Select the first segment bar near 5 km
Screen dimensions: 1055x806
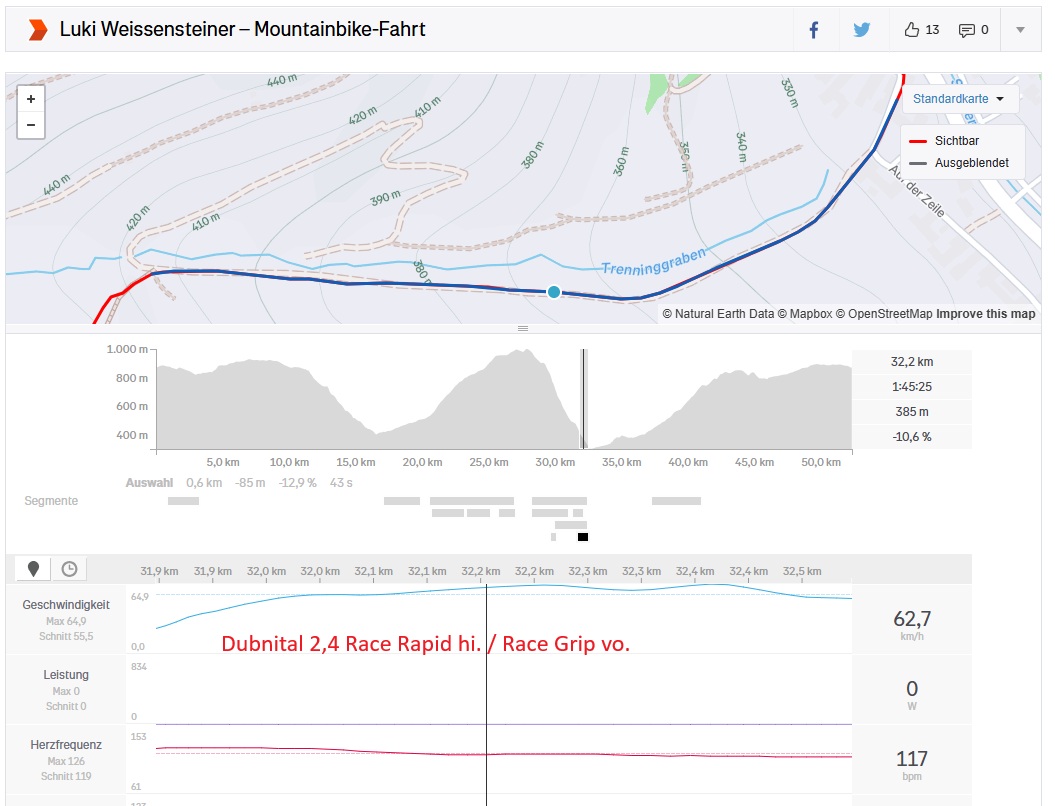183,501
